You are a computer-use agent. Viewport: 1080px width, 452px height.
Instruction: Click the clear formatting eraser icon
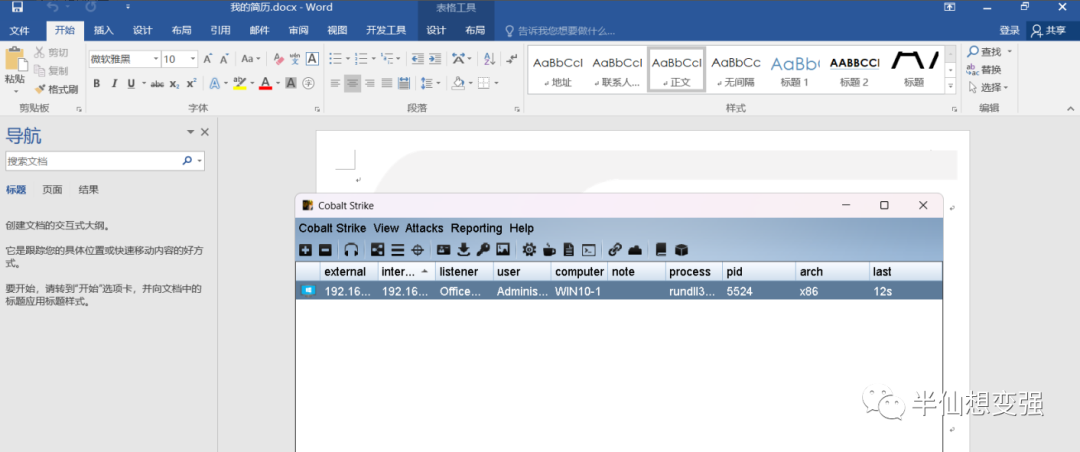(278, 59)
